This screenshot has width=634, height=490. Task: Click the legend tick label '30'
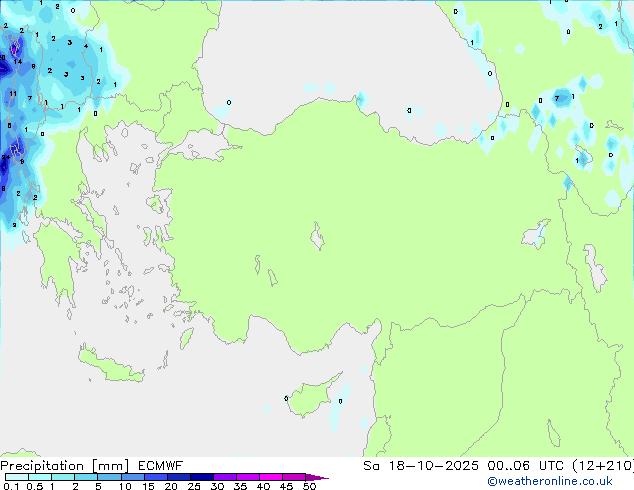point(217,486)
